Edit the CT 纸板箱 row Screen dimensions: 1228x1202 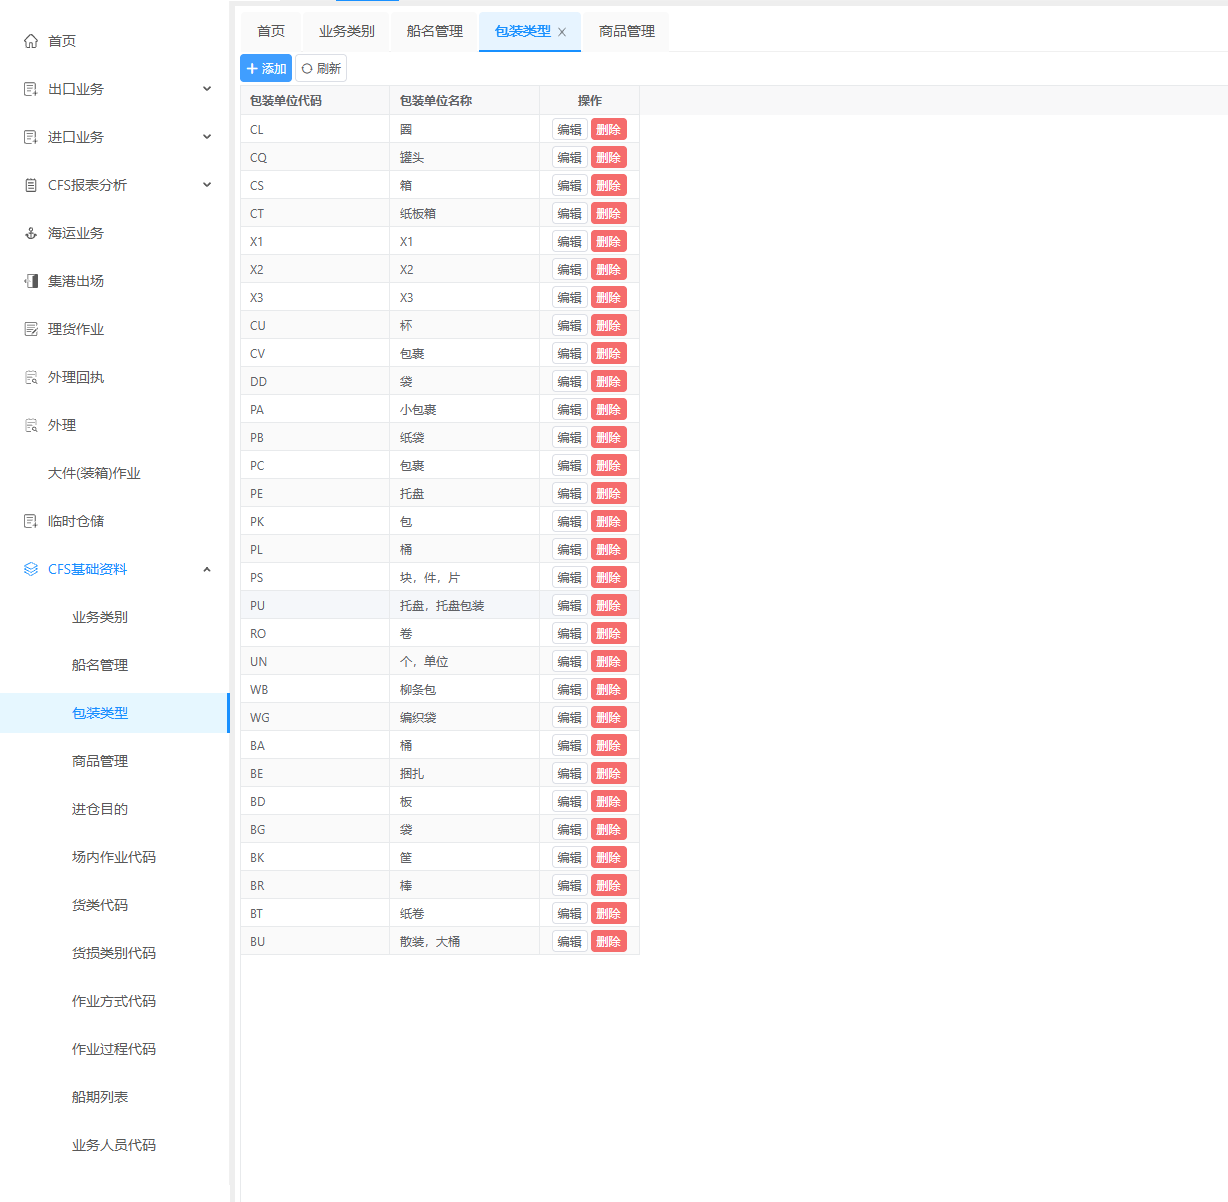pos(569,214)
